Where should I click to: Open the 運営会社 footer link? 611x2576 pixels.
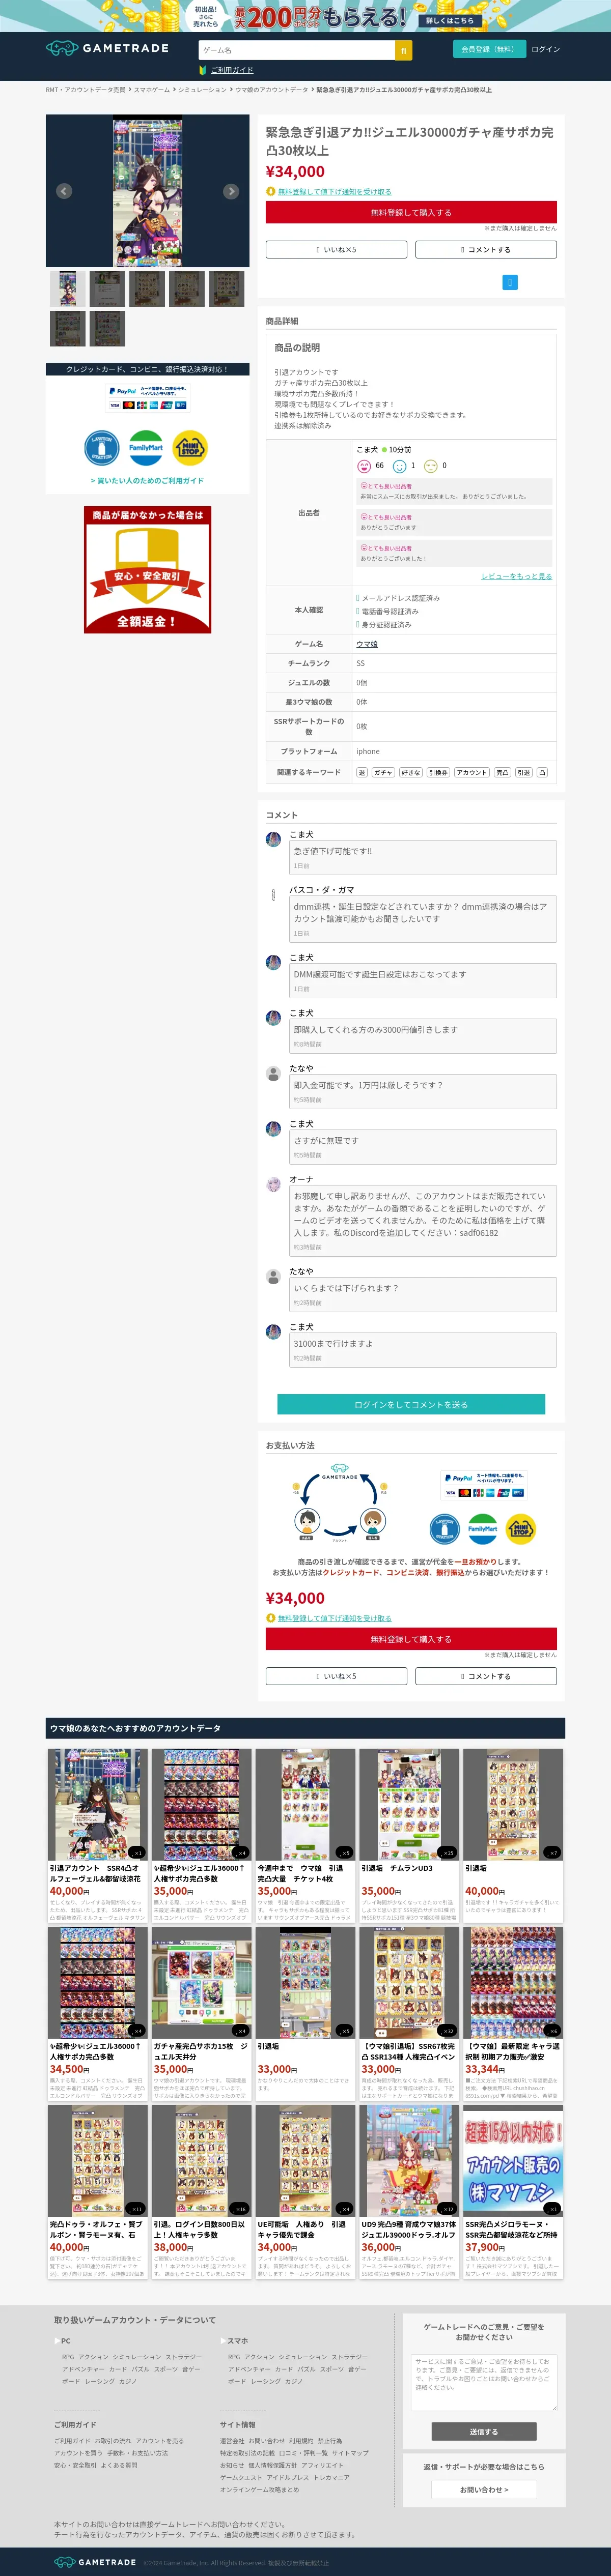[x=231, y=2441]
